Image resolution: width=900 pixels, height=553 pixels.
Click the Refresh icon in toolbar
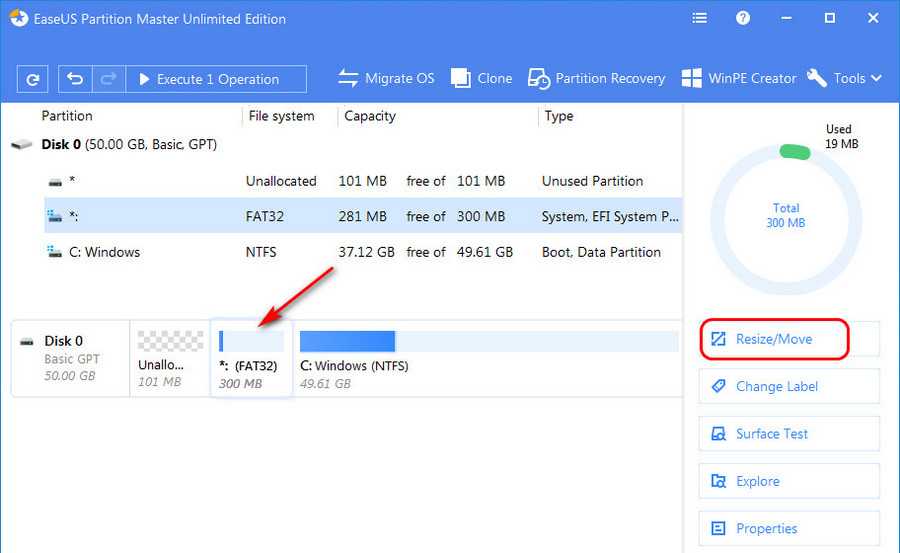[x=33, y=79]
